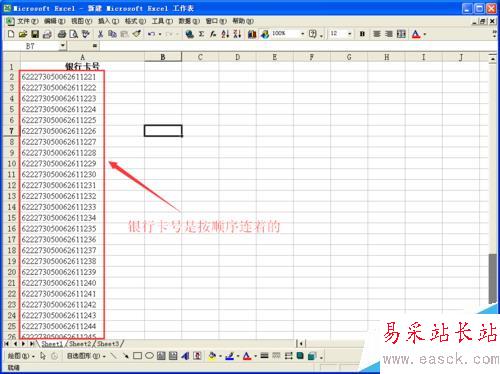Select the Rectangle drawing tool

coord(137,356)
